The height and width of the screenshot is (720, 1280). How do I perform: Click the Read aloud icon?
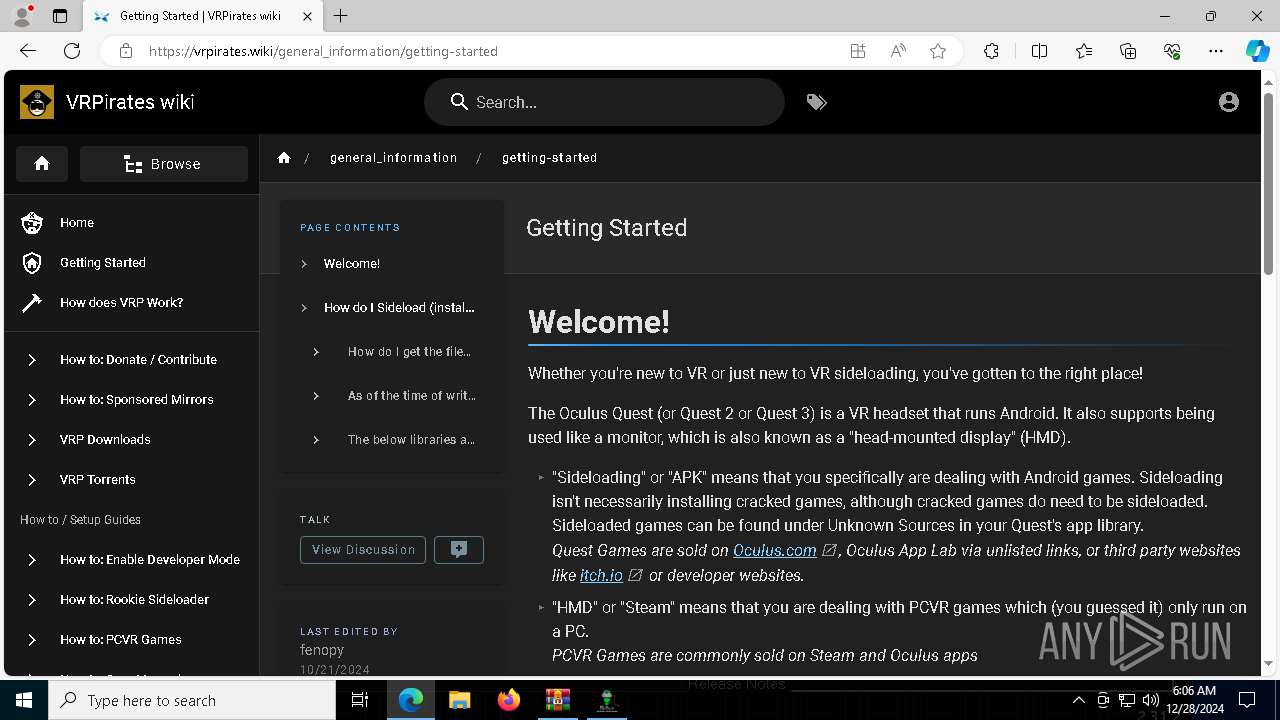(898, 51)
